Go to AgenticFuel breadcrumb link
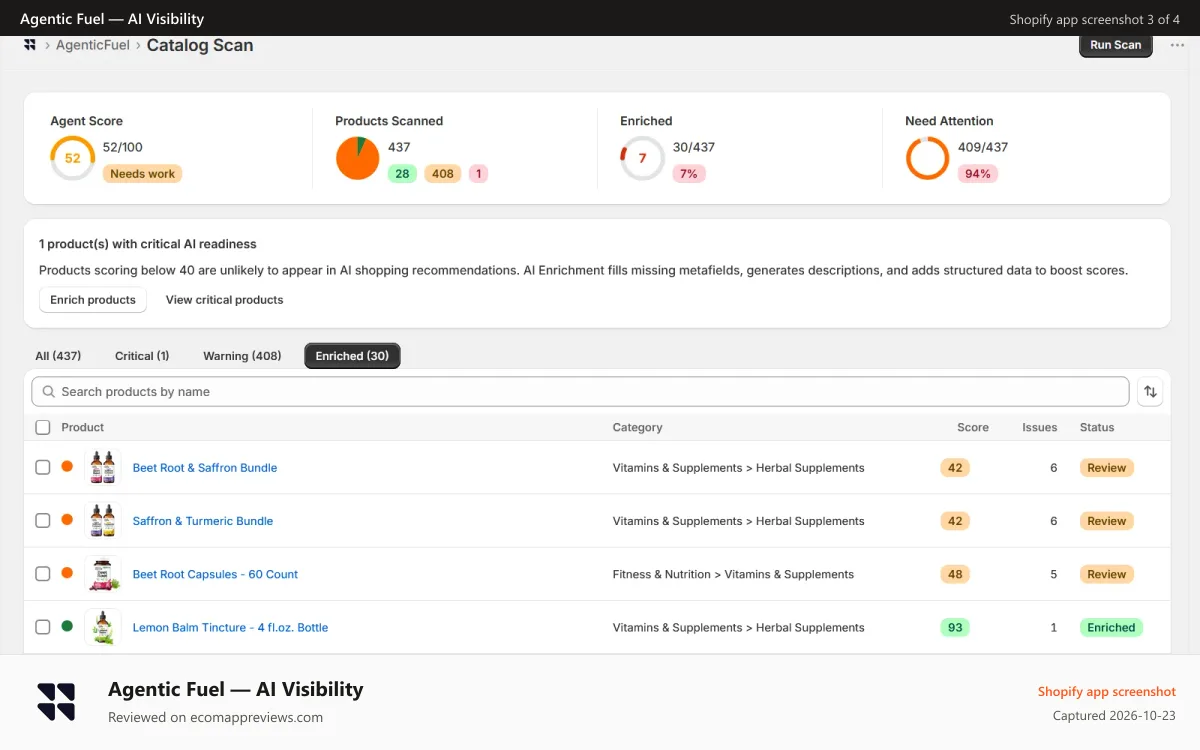 (93, 45)
